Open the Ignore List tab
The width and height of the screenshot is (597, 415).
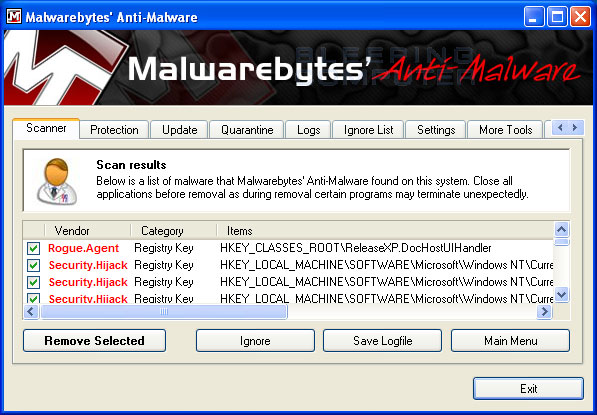[x=368, y=130]
